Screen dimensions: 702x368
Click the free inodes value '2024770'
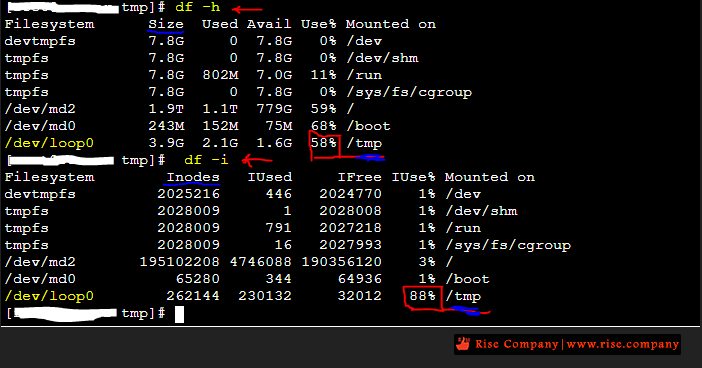pyautogui.click(x=350, y=194)
